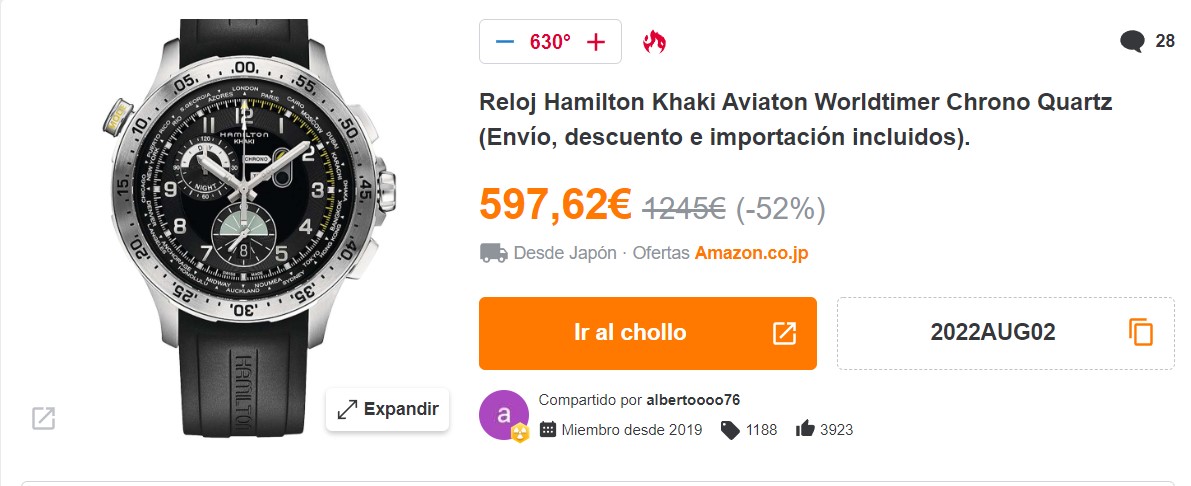Open image source via bottom-left link icon
The width and height of the screenshot is (1191, 486).
click(x=43, y=418)
